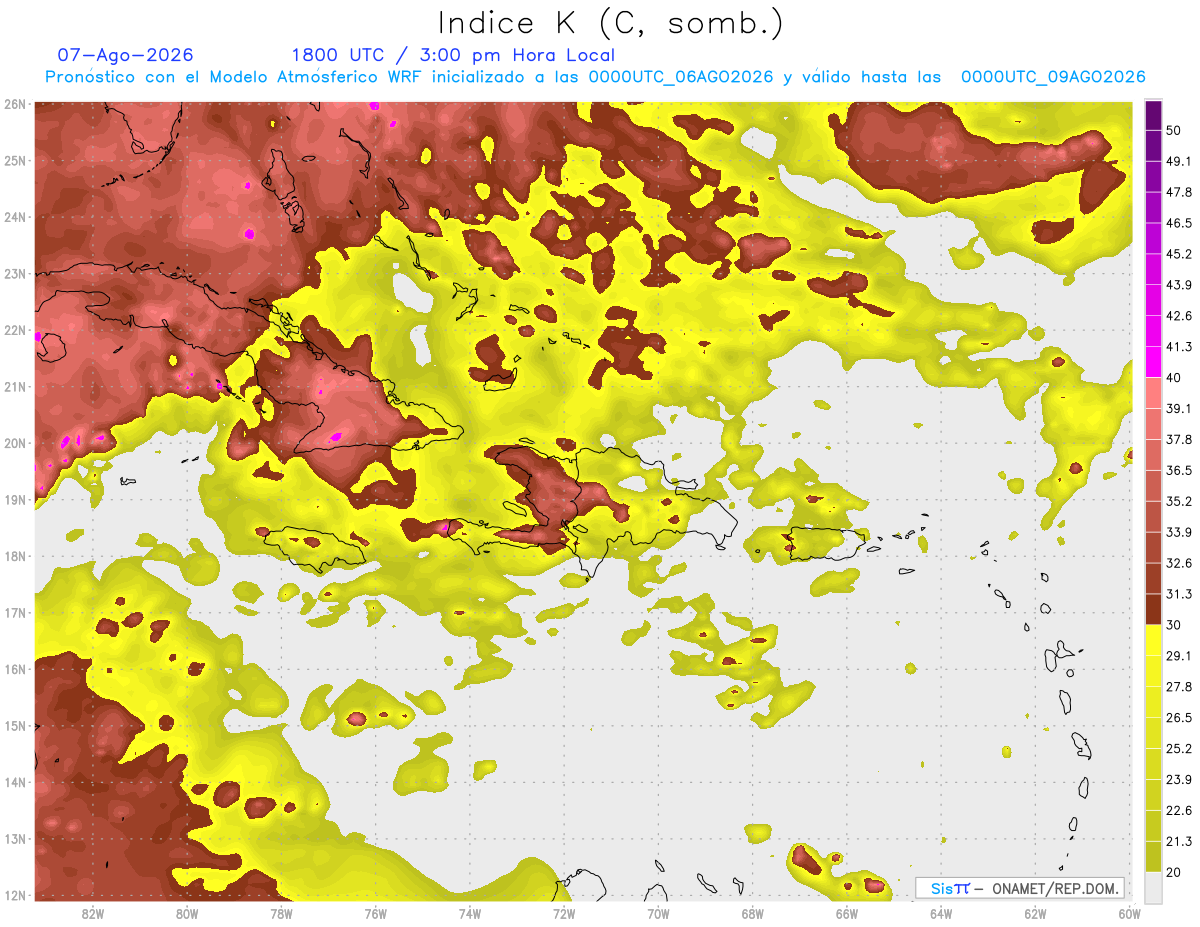The height and width of the screenshot is (927, 1200).
Task: Click the legend value "39.1"
Action: (x=1179, y=408)
